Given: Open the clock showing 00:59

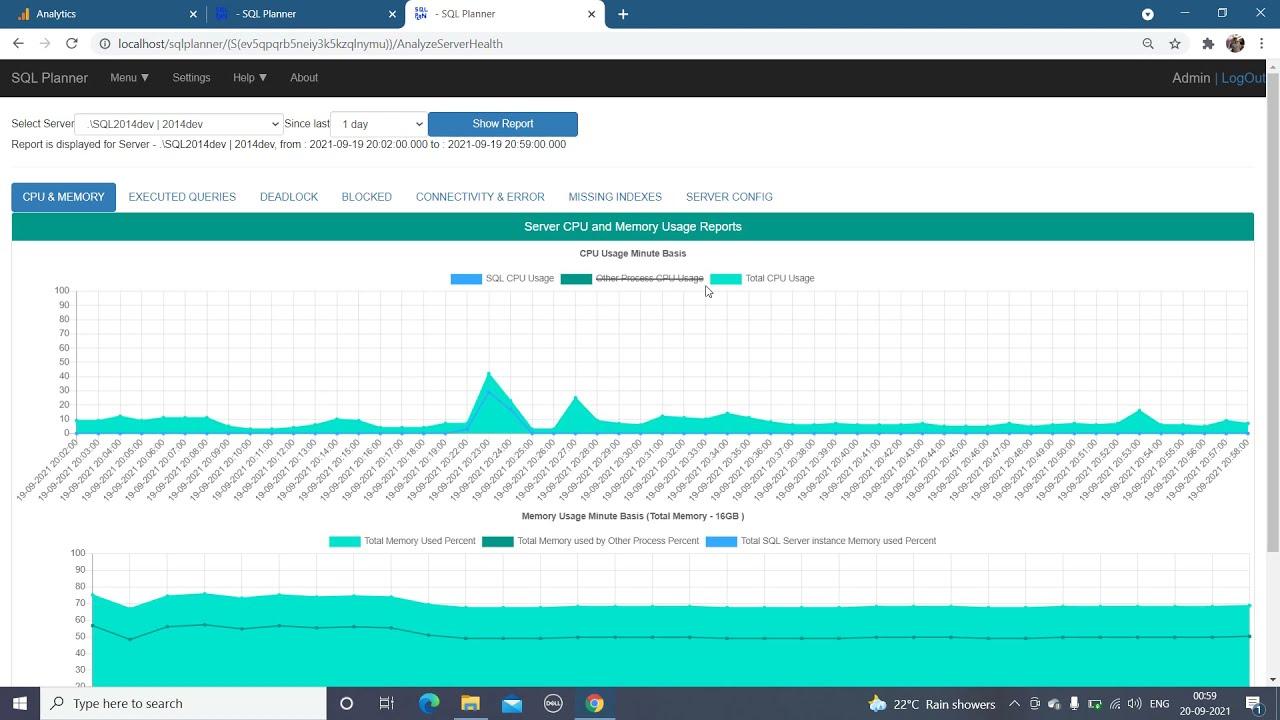Looking at the screenshot, I should (1204, 704).
